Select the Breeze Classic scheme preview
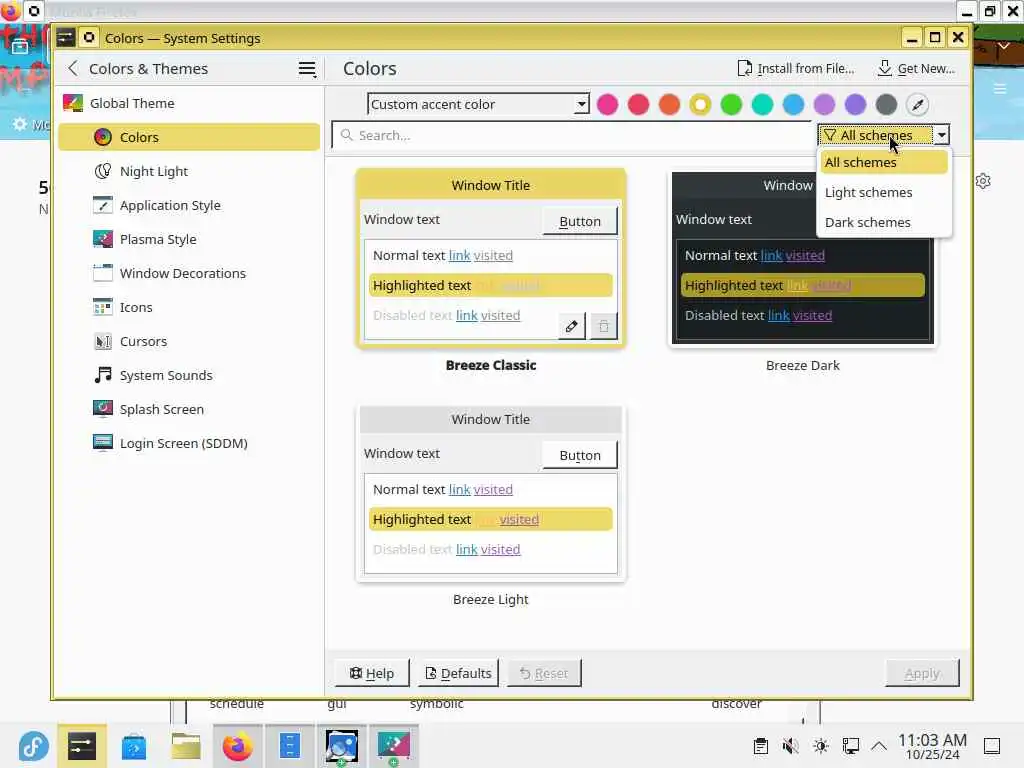The width and height of the screenshot is (1024, 768). click(x=491, y=258)
